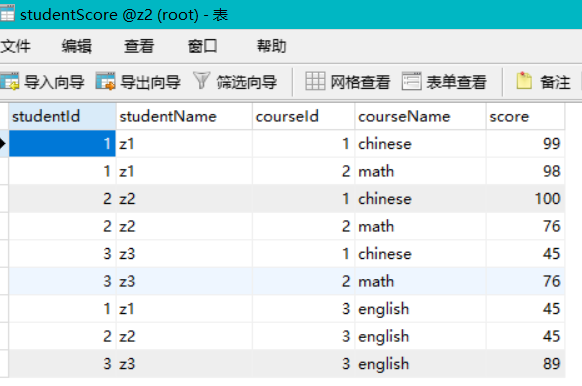Open the 帮助 (Help) menu
Image resolution: width=582 pixels, height=386 pixels.
coord(271,46)
